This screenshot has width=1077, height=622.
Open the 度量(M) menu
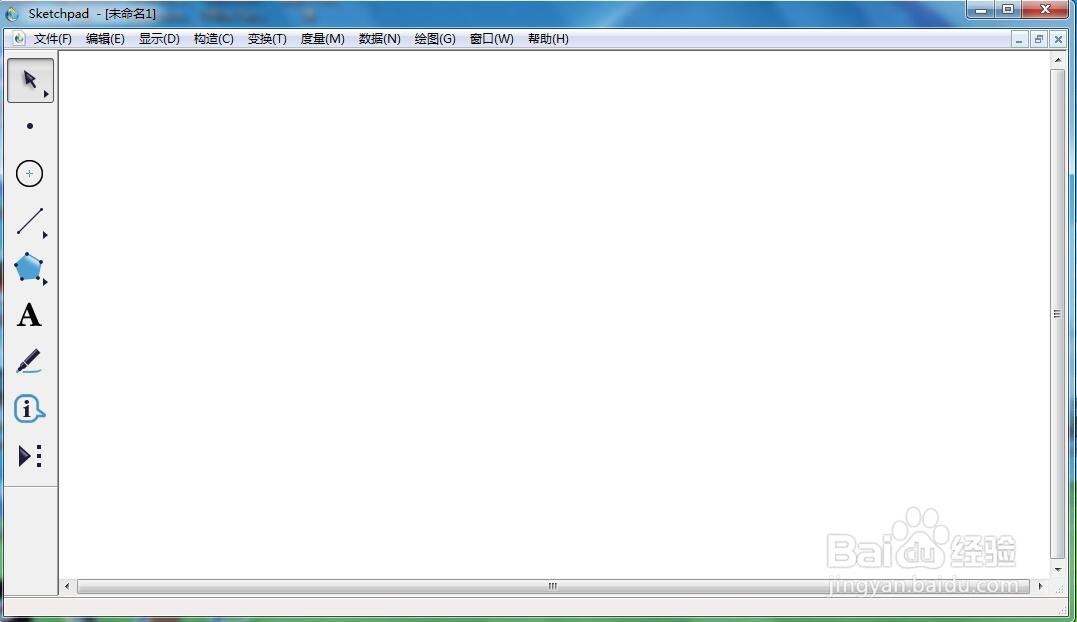pyautogui.click(x=323, y=39)
